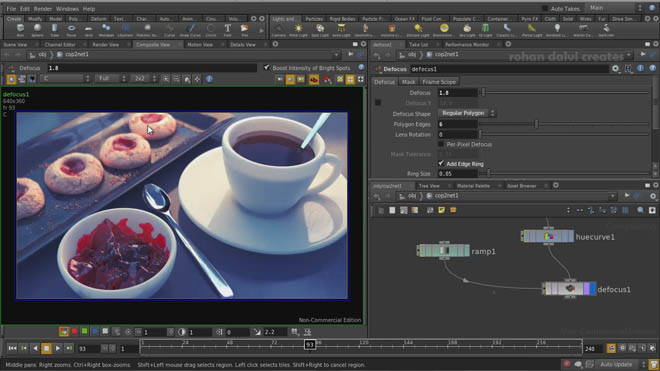The height and width of the screenshot is (371, 660).
Task: Switch to the Render View tab
Action: [105, 44]
